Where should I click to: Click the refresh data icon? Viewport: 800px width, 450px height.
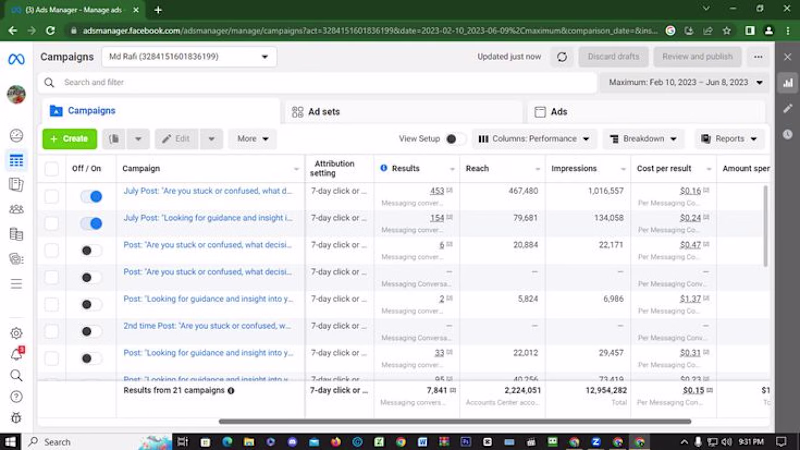(x=562, y=57)
